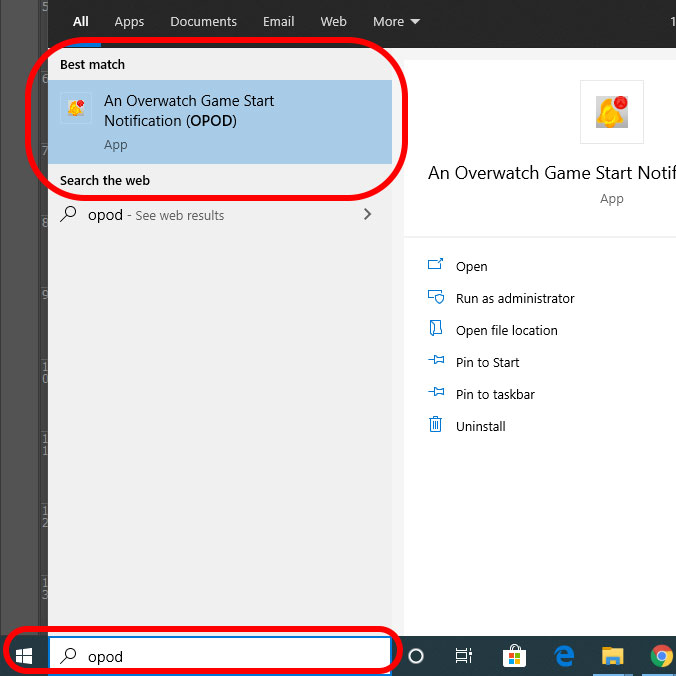
Task: Switch to the Documents search tab
Action: click(203, 22)
